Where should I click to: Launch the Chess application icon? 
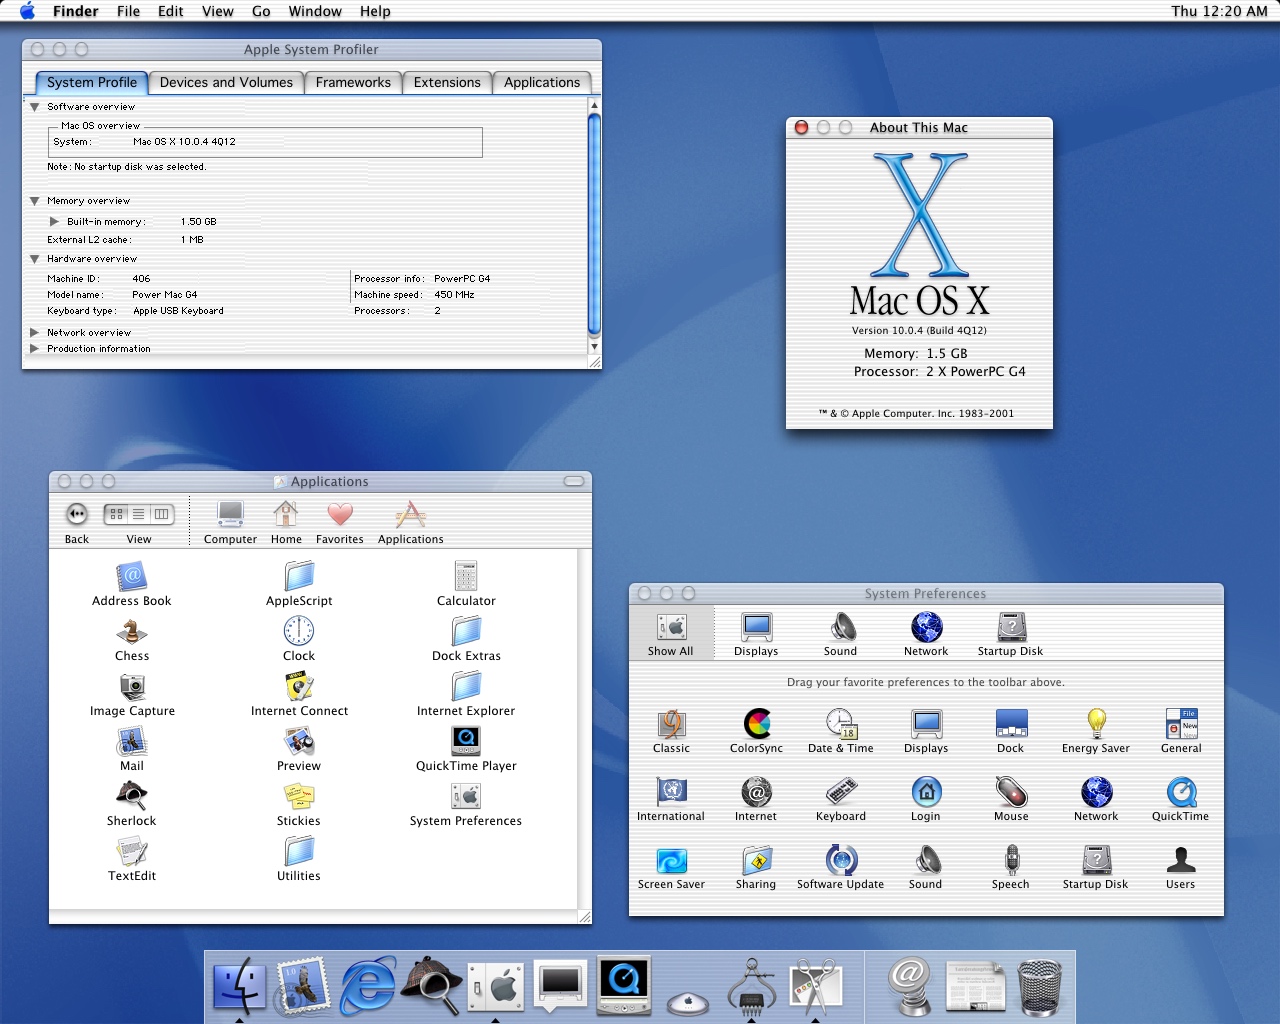132,632
